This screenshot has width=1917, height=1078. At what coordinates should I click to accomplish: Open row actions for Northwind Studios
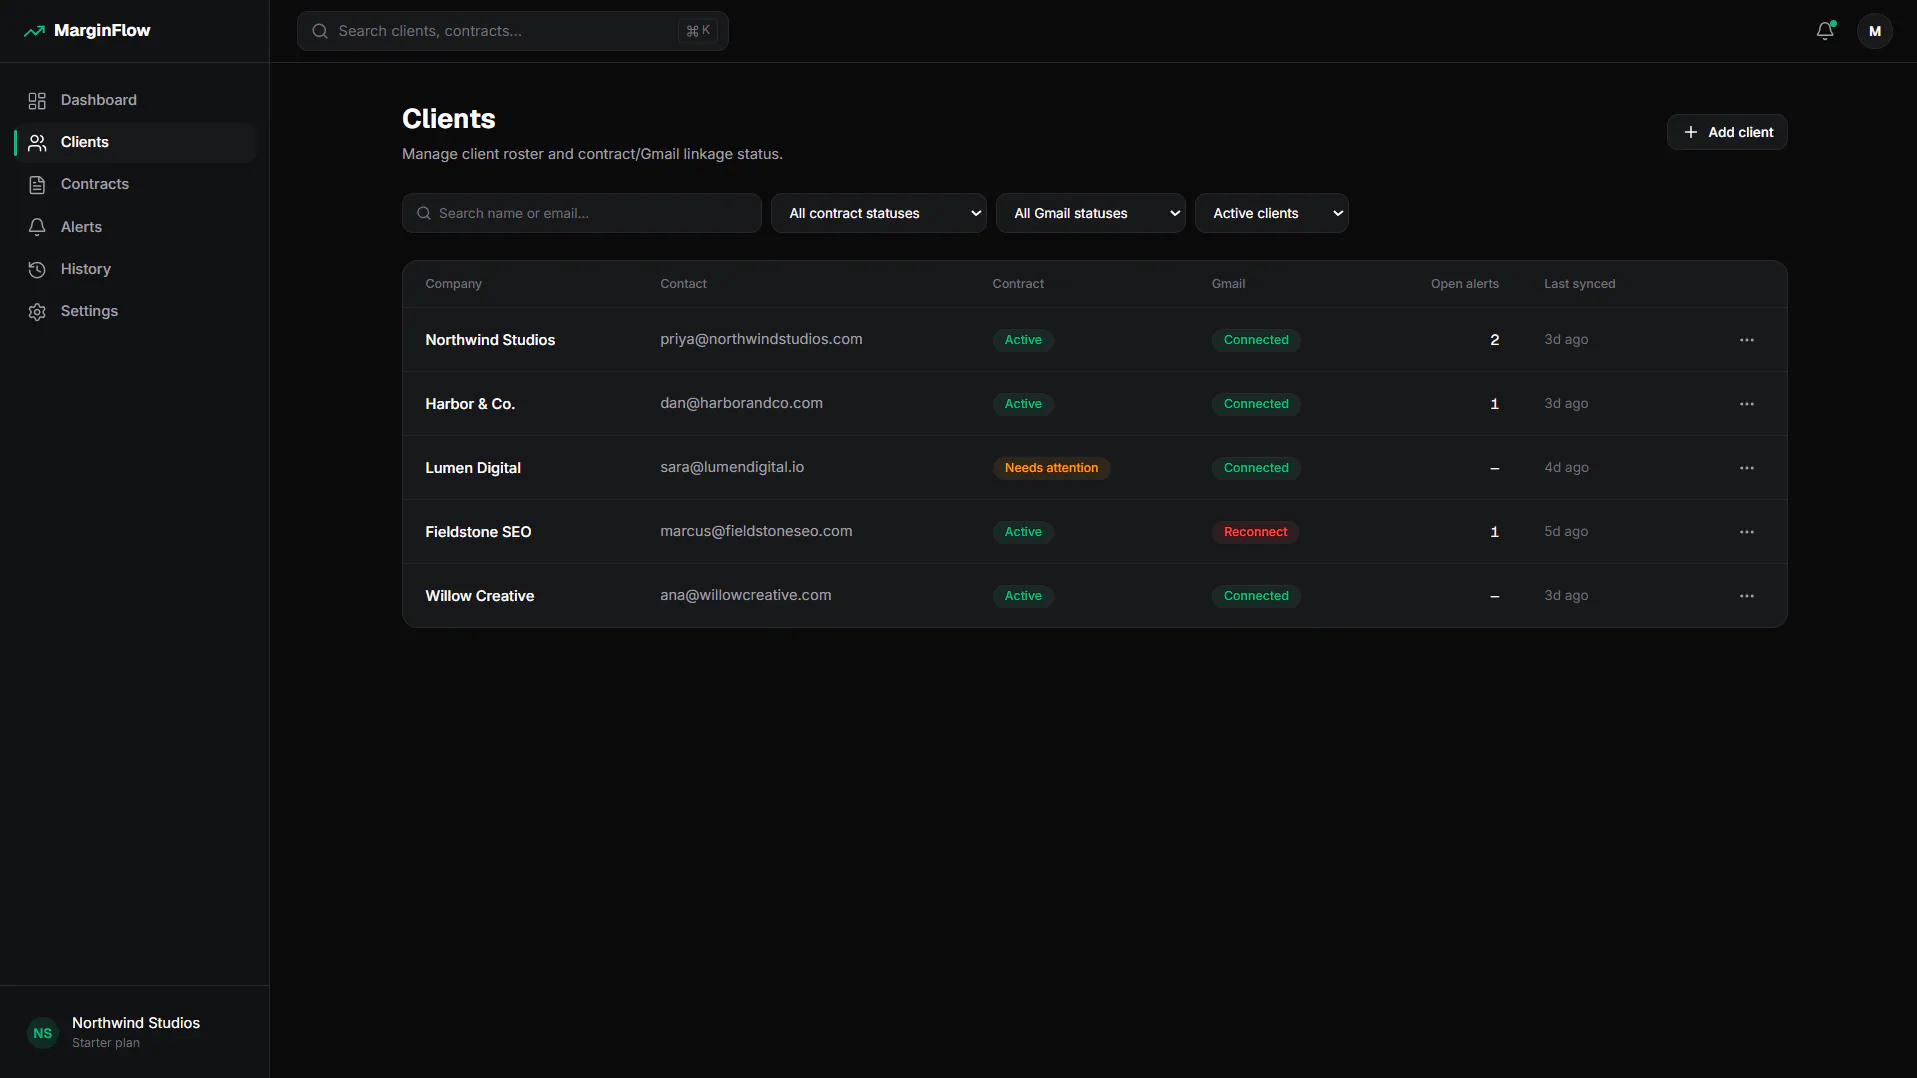[x=1746, y=340]
